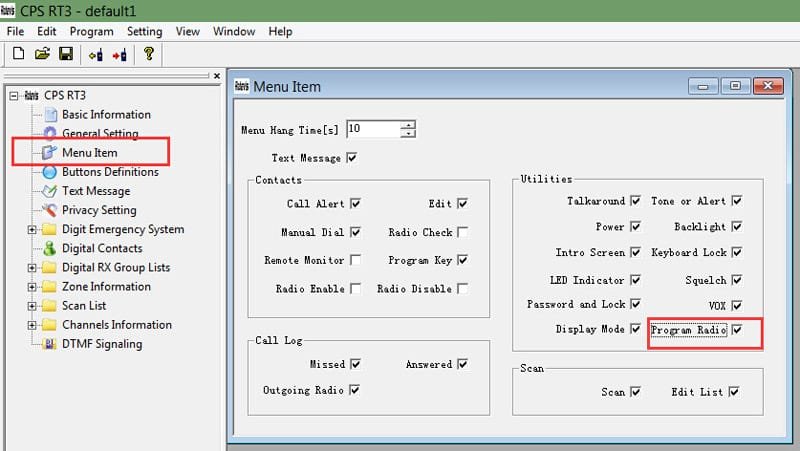This screenshot has width=800, height=451.
Task: Create a new codeplug file
Action: 18,54
